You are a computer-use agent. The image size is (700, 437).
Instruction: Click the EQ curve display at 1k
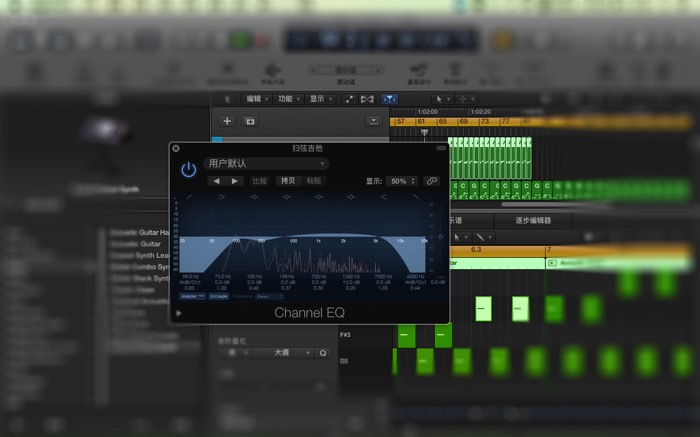pyautogui.click(x=318, y=241)
